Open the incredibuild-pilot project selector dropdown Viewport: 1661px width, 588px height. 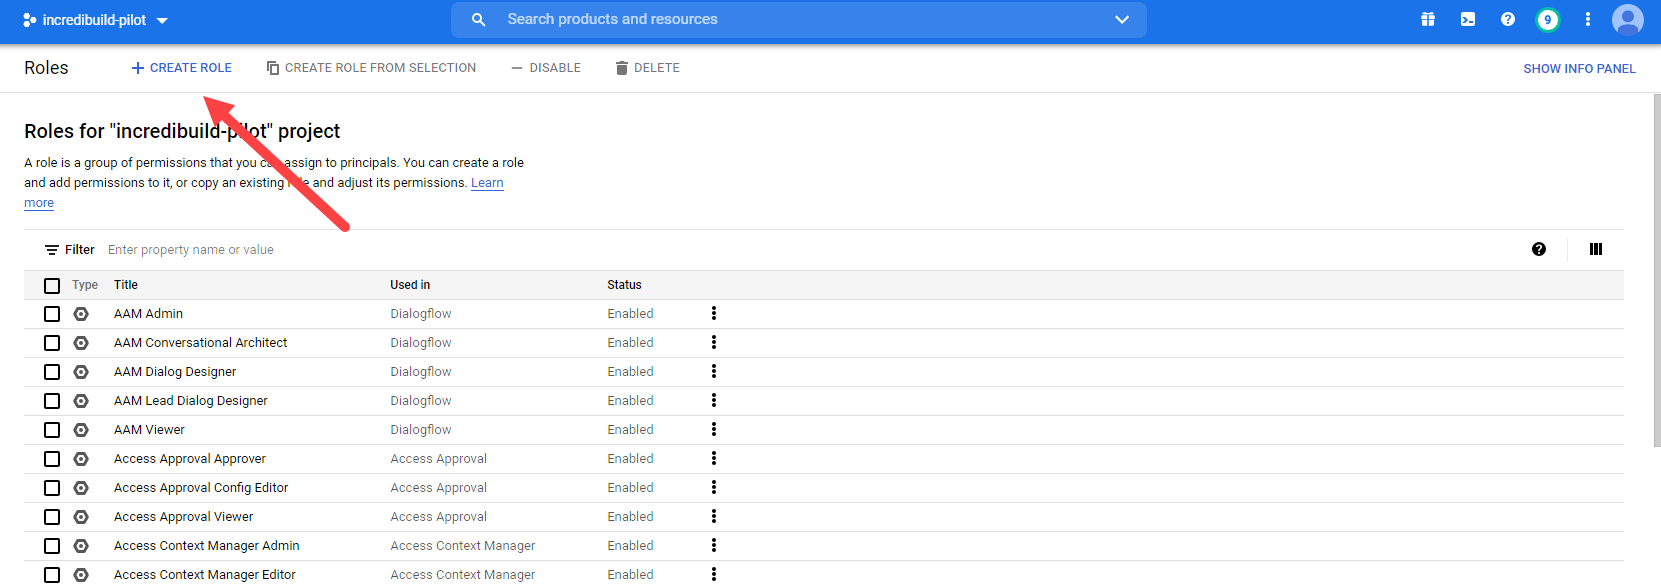(x=96, y=20)
